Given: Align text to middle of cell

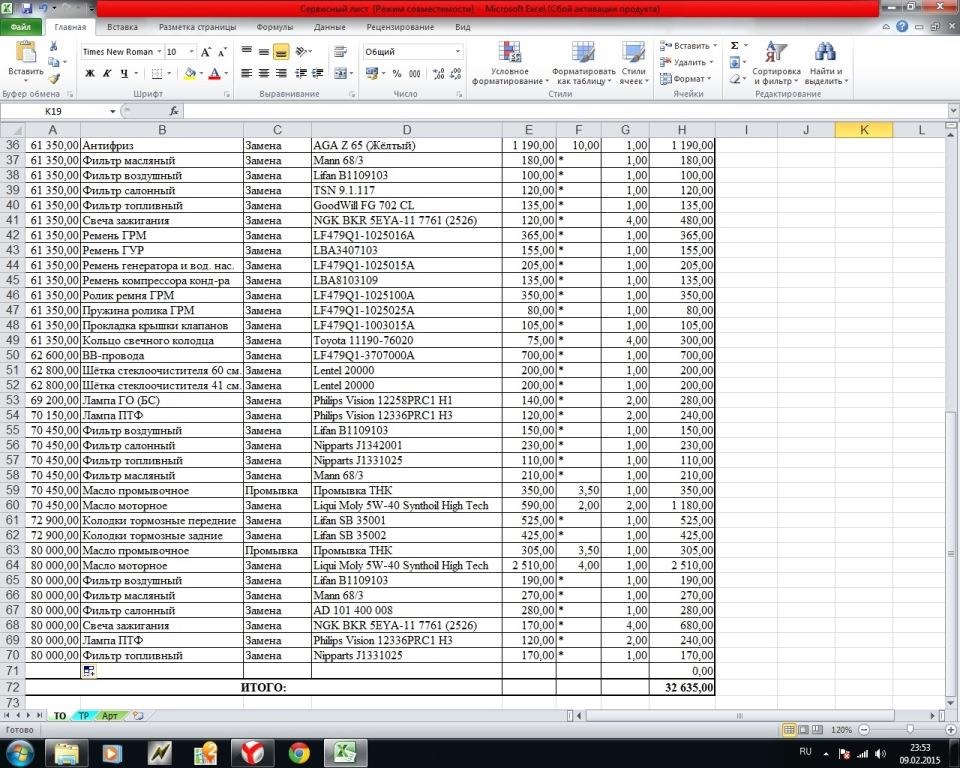Looking at the screenshot, I should (264, 51).
